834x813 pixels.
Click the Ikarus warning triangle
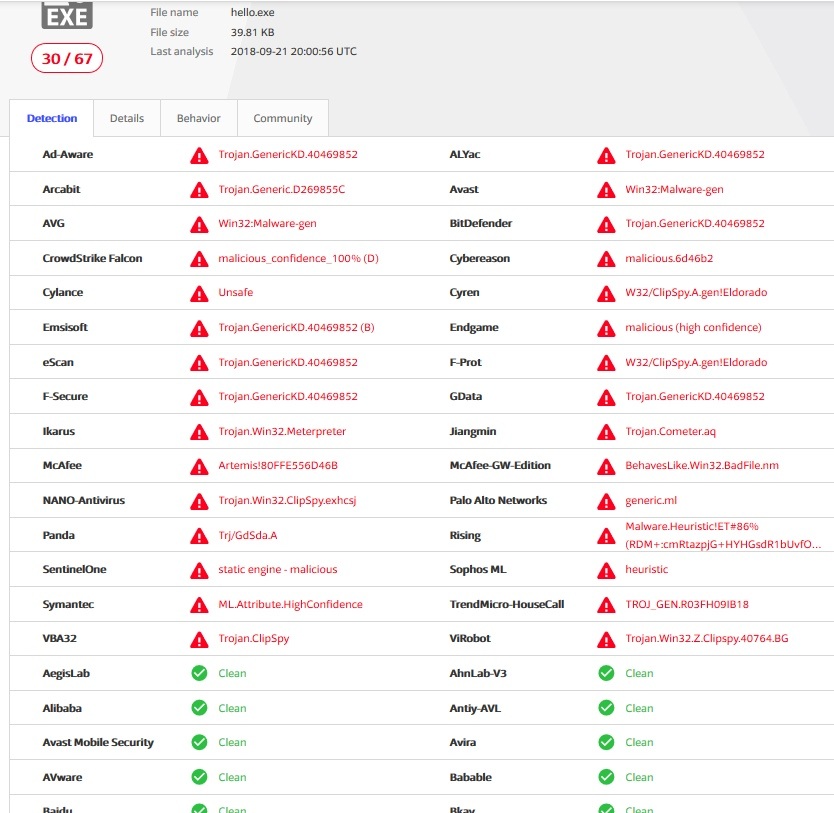[199, 432]
